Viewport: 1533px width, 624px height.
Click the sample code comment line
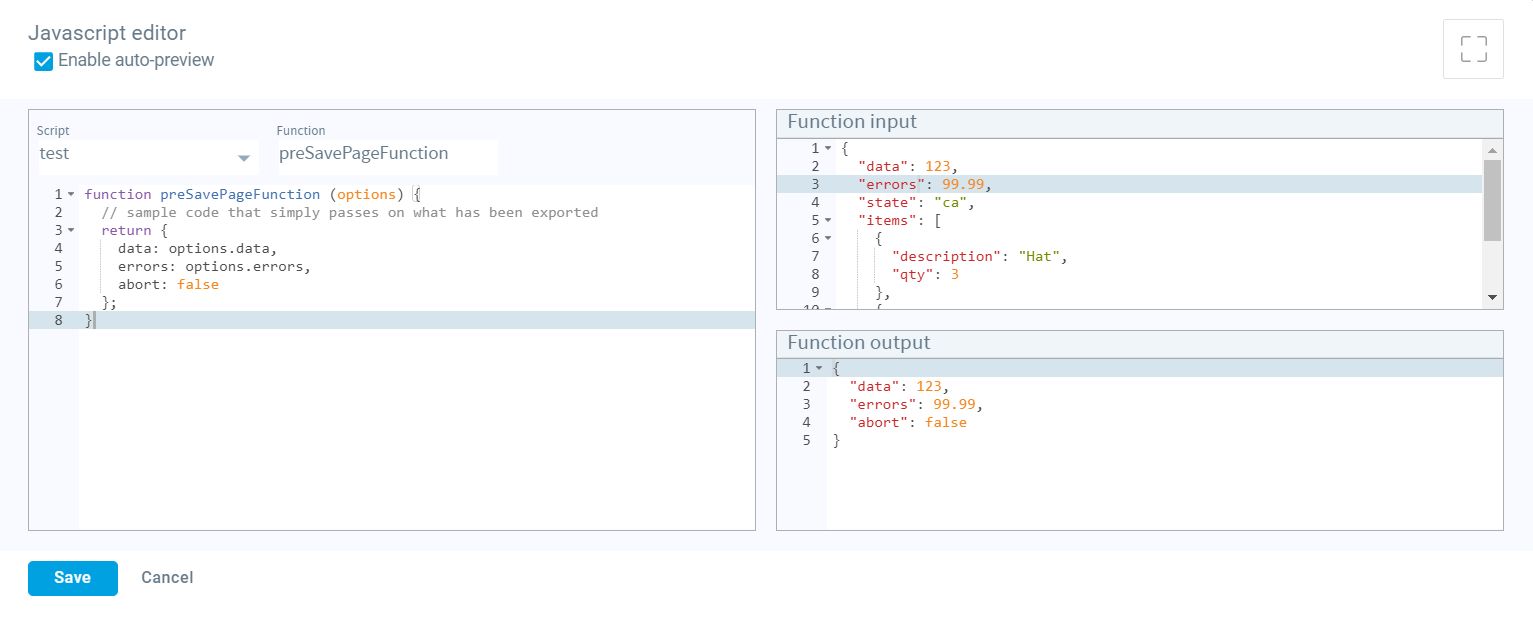tap(349, 212)
